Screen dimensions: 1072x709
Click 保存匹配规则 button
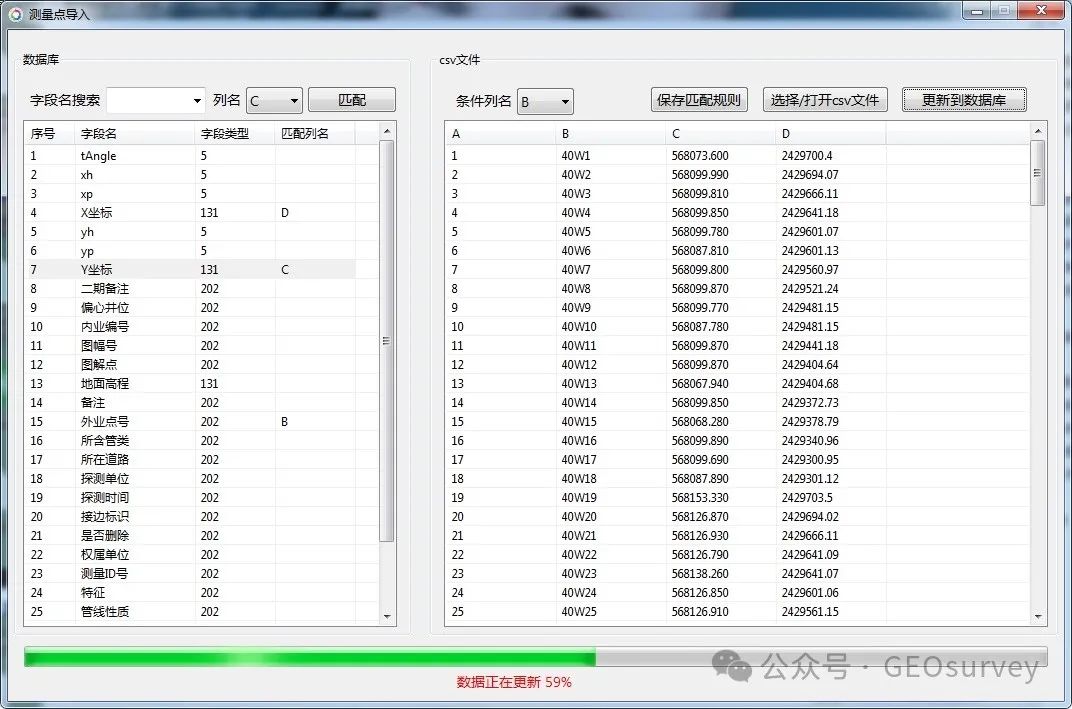point(699,100)
